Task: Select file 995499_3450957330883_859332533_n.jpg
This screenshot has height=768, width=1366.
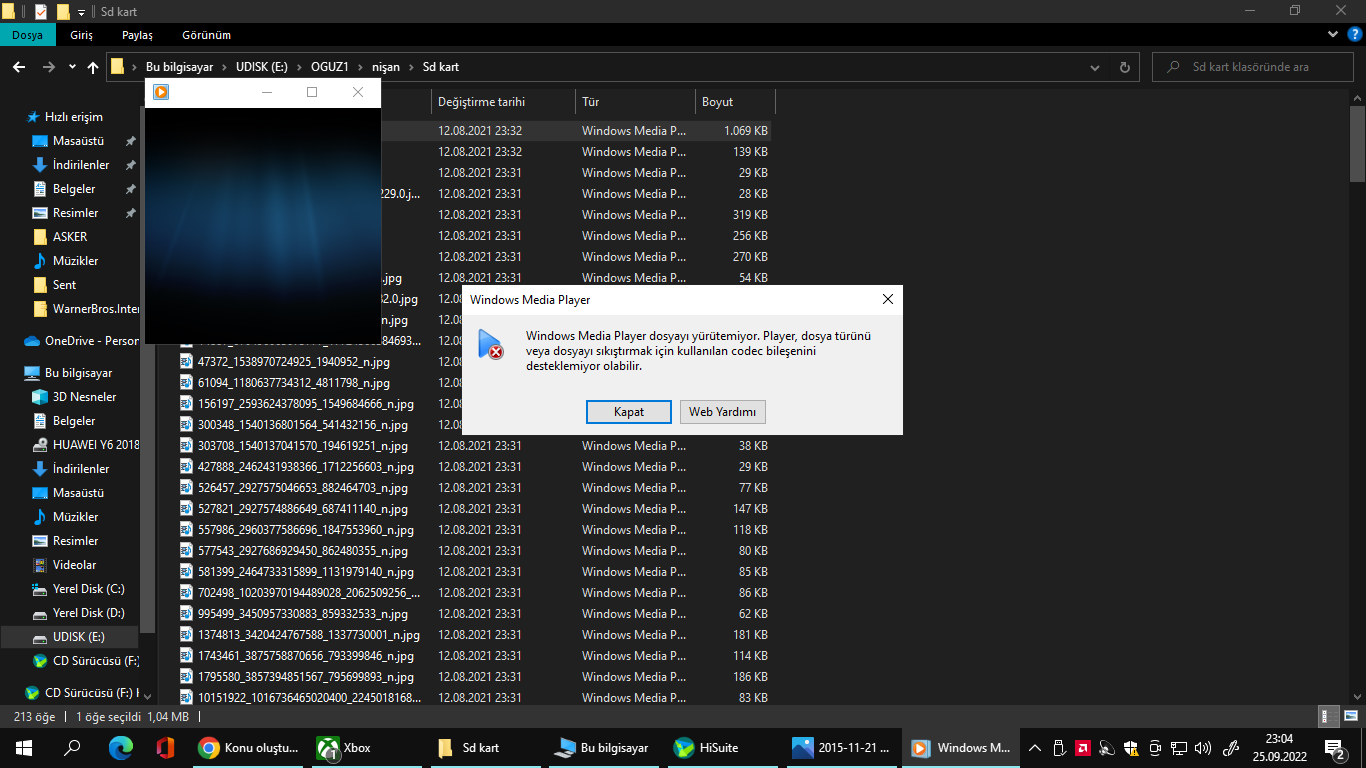Action: click(x=303, y=614)
